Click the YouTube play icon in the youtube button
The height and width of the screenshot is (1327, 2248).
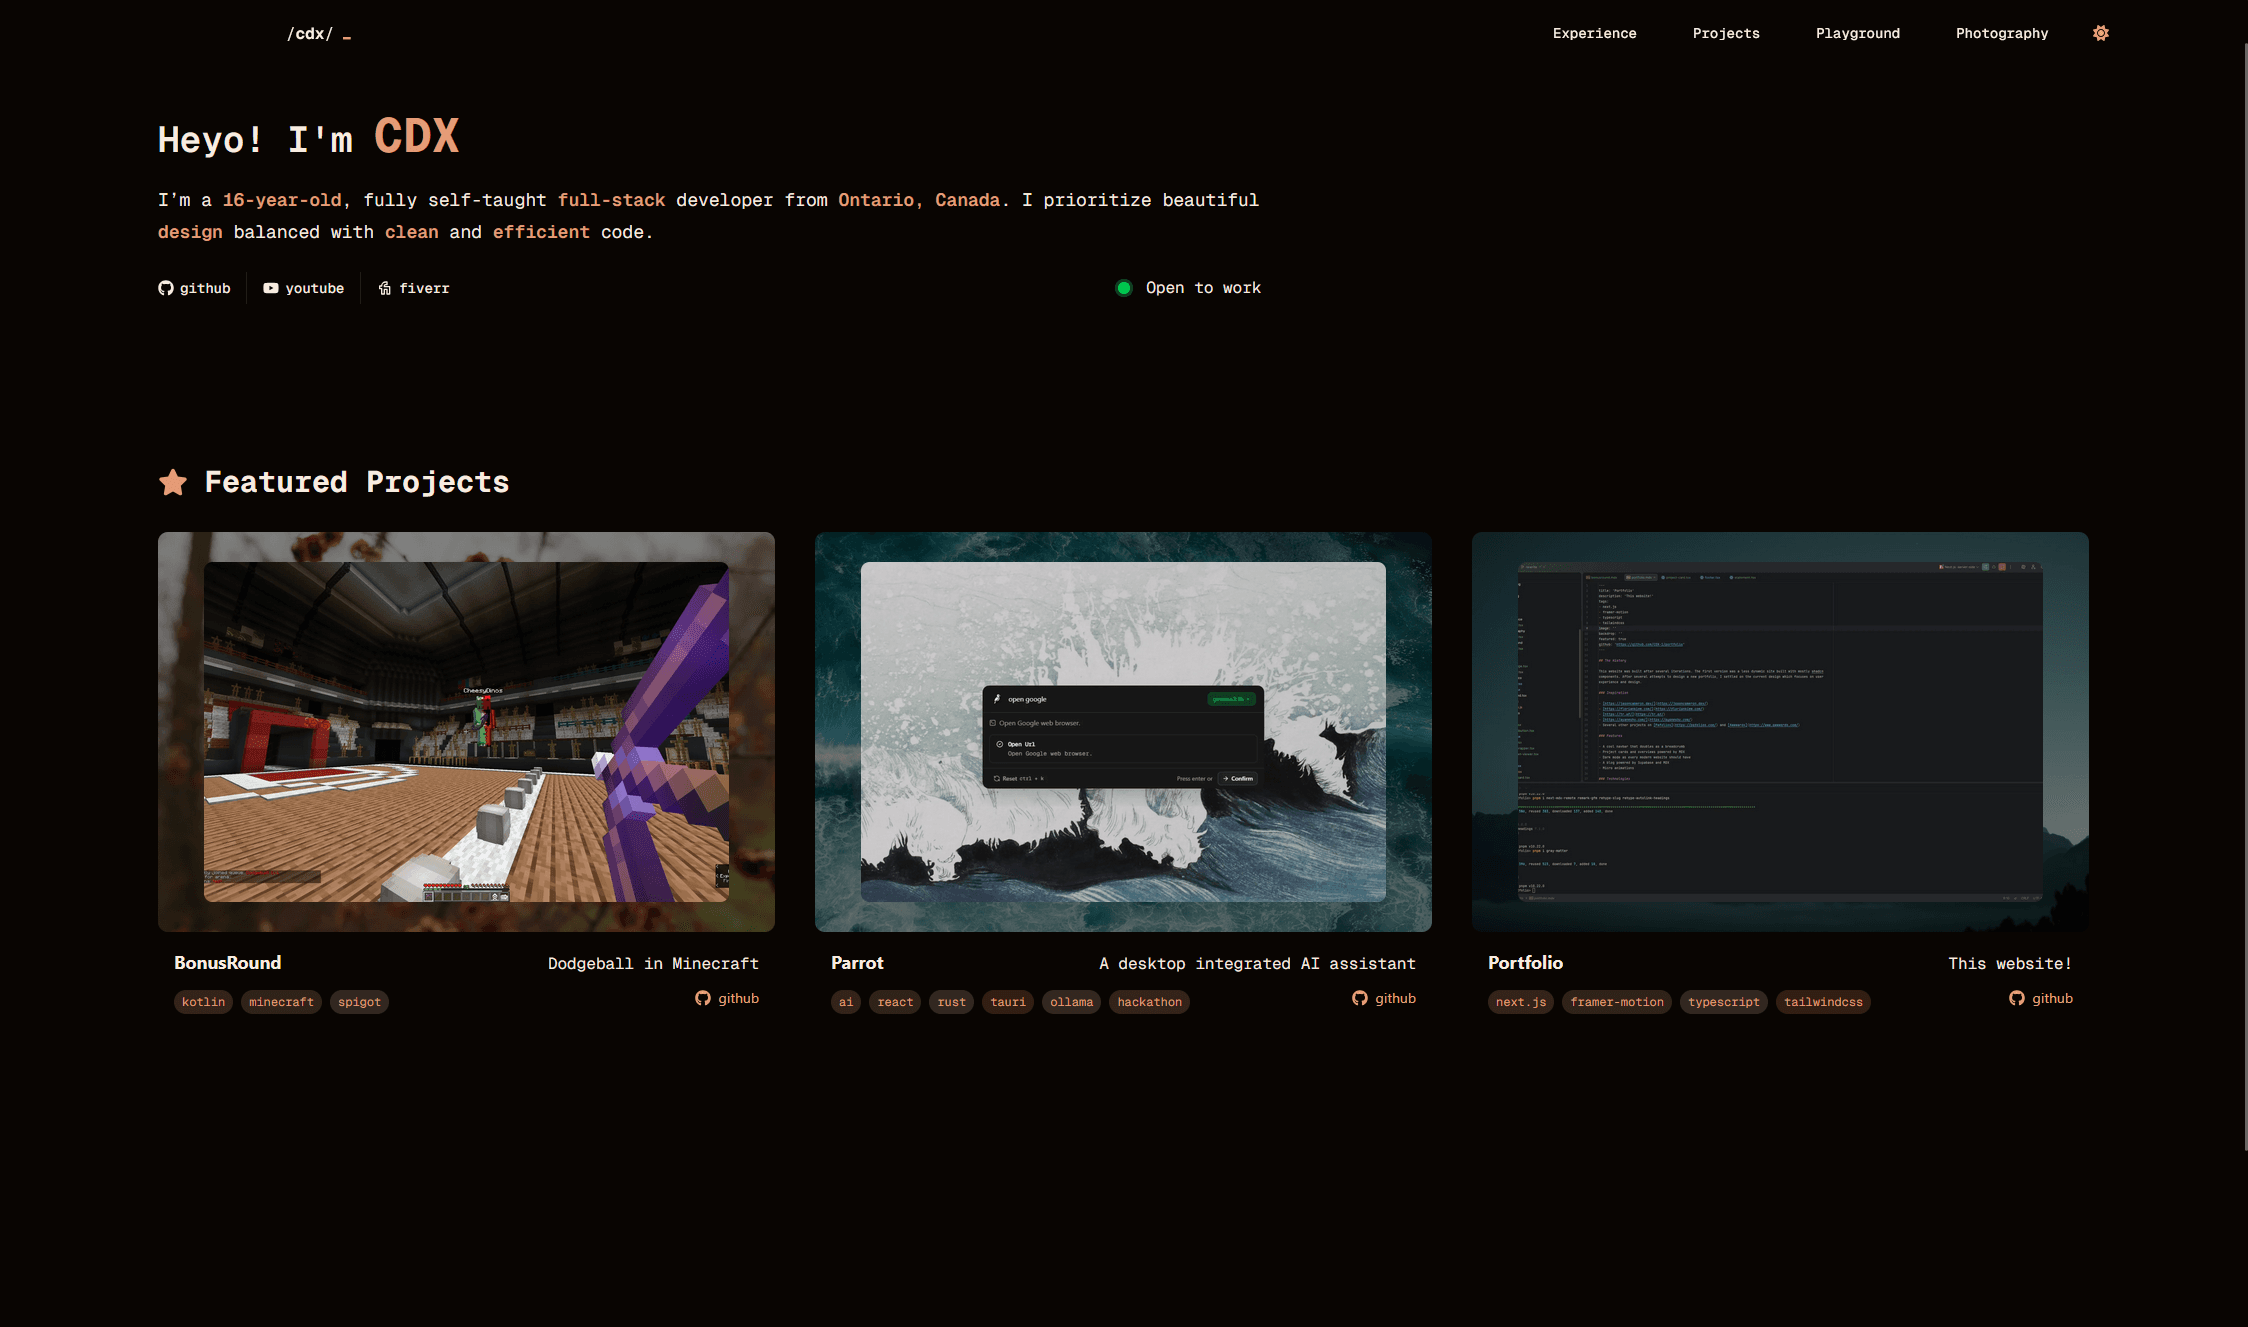click(x=270, y=287)
